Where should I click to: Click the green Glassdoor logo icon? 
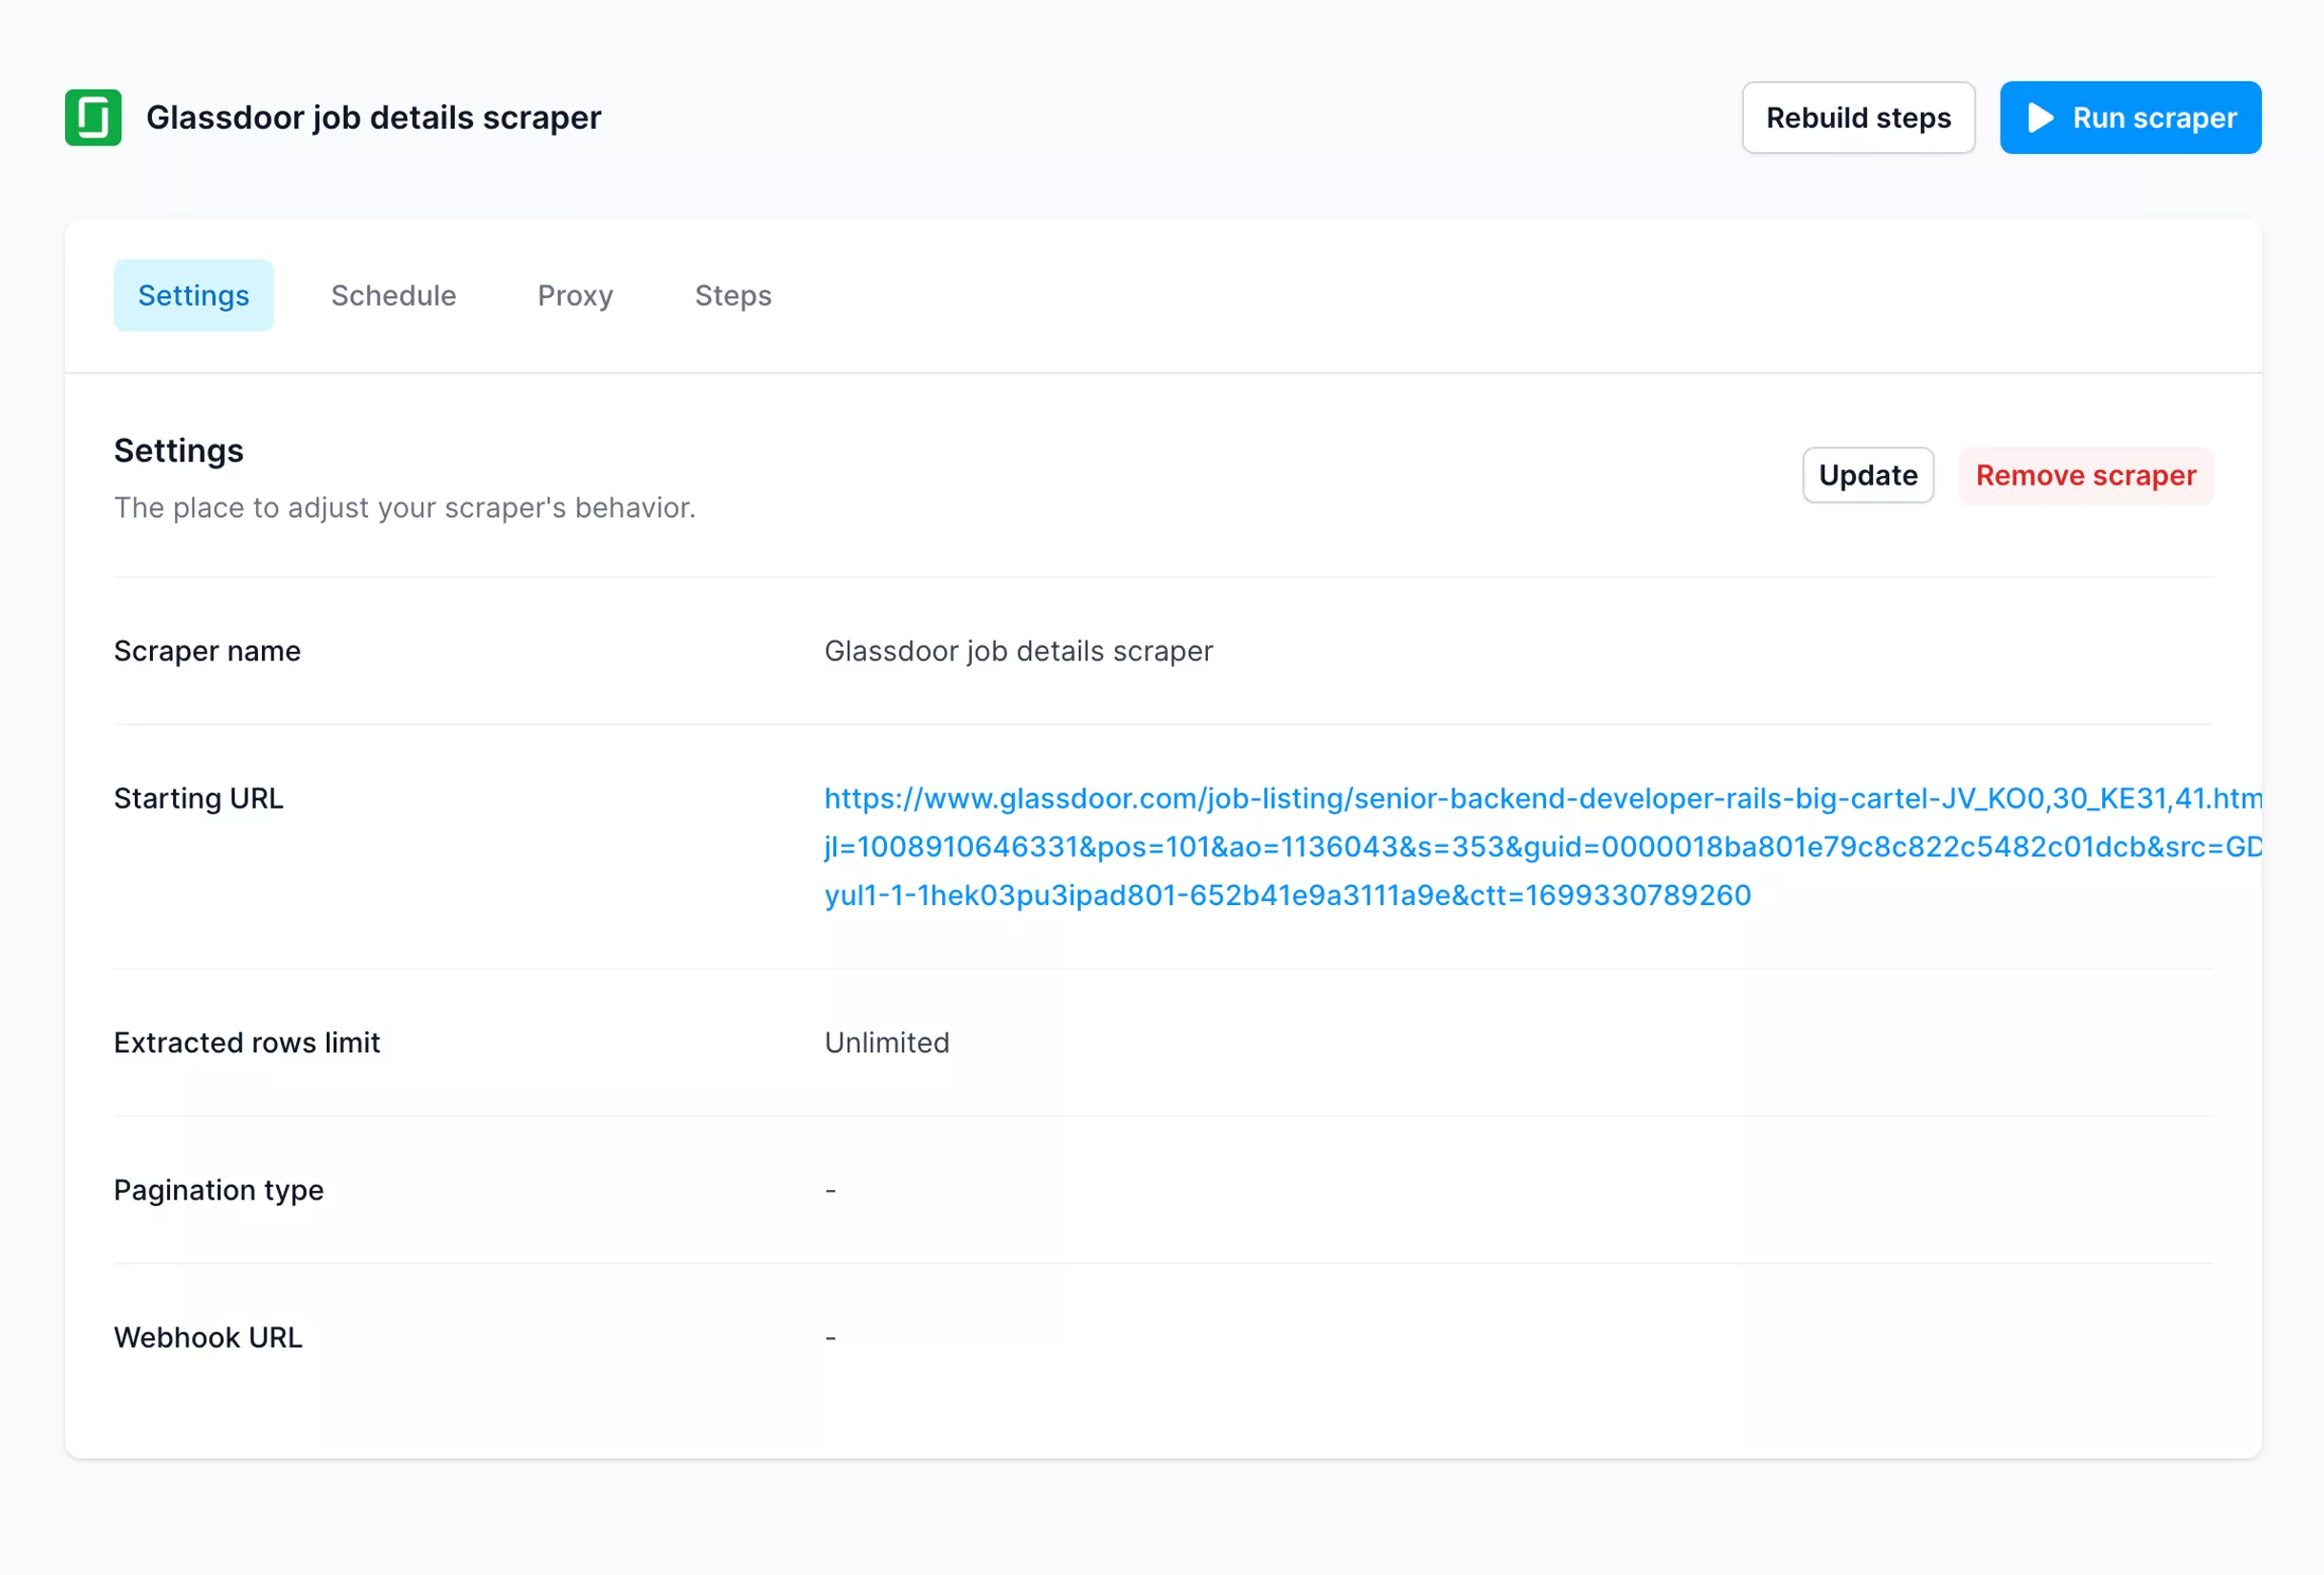pos(93,118)
